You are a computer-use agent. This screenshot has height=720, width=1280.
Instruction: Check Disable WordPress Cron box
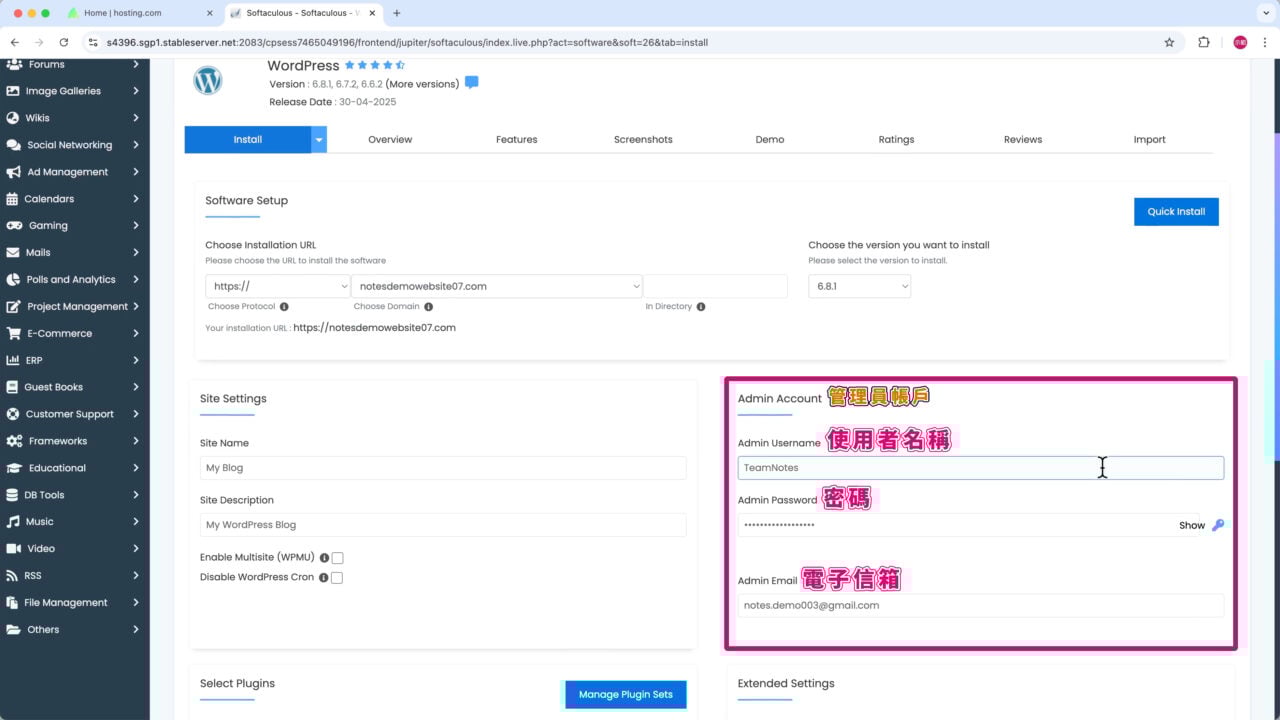coord(337,578)
